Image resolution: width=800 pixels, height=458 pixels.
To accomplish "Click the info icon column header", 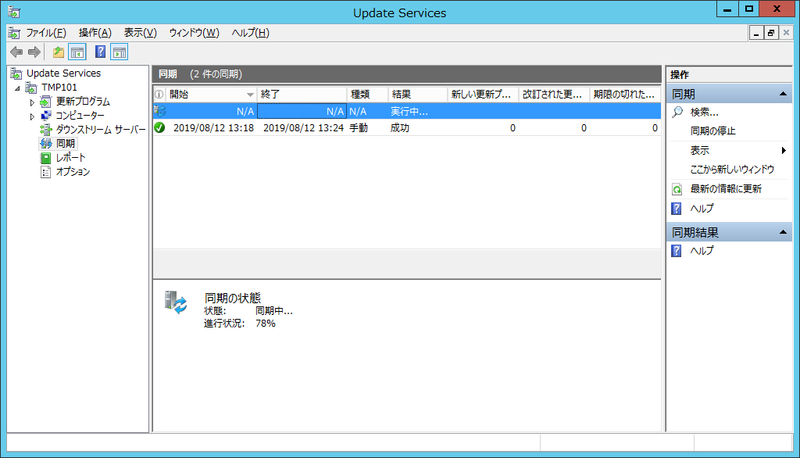I will (159, 94).
